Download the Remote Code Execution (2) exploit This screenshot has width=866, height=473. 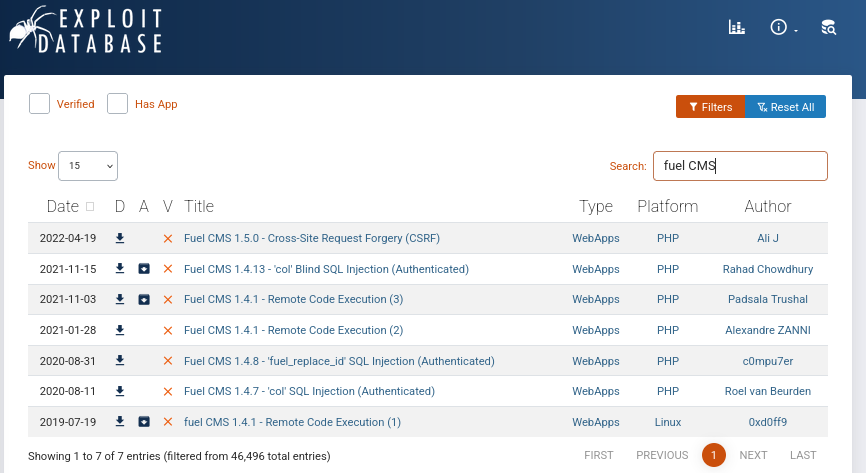[x=120, y=330]
